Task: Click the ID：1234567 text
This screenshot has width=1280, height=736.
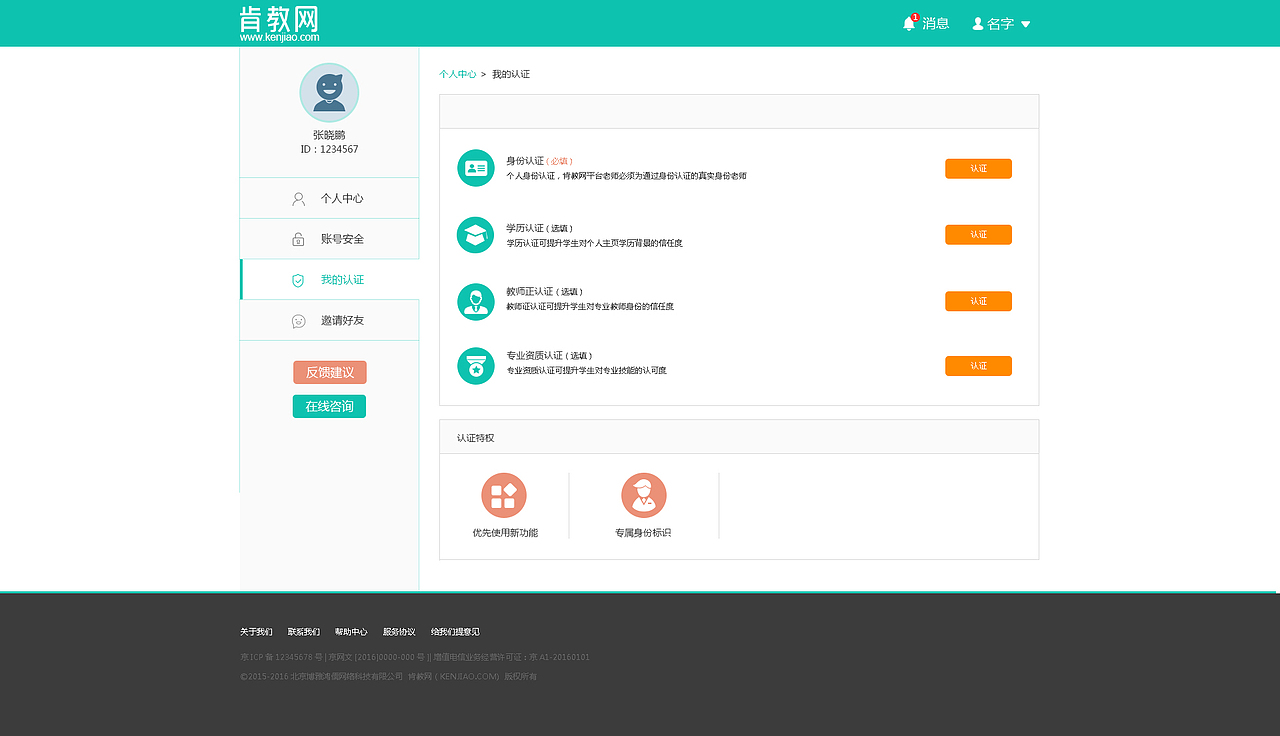Action: click(x=329, y=150)
